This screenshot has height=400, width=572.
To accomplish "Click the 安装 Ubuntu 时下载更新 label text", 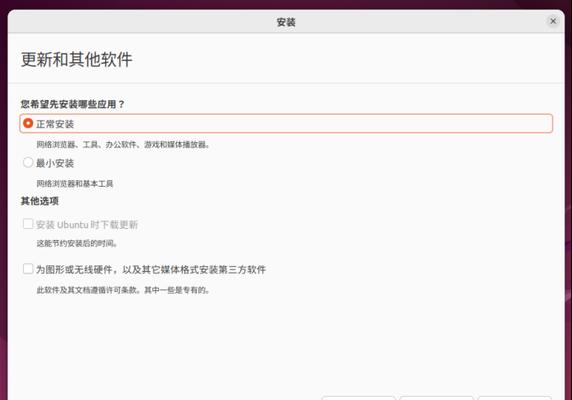I will pos(87,224).
